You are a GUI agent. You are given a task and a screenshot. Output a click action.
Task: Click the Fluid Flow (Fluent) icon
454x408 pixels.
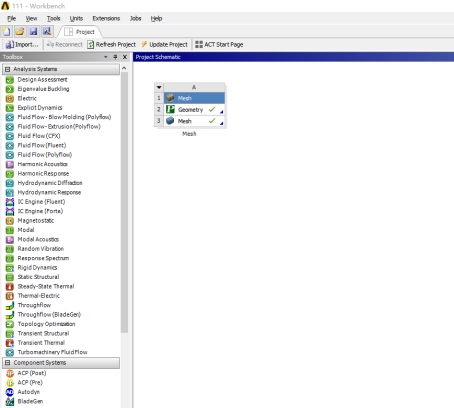10,145
